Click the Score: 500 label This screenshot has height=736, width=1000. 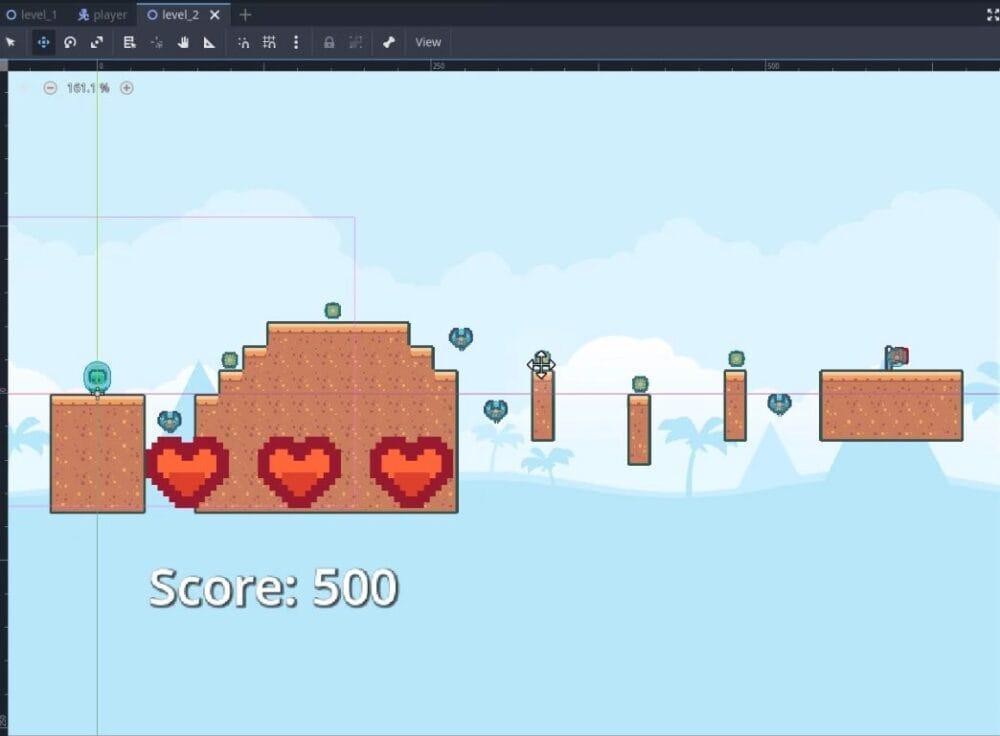(x=274, y=588)
